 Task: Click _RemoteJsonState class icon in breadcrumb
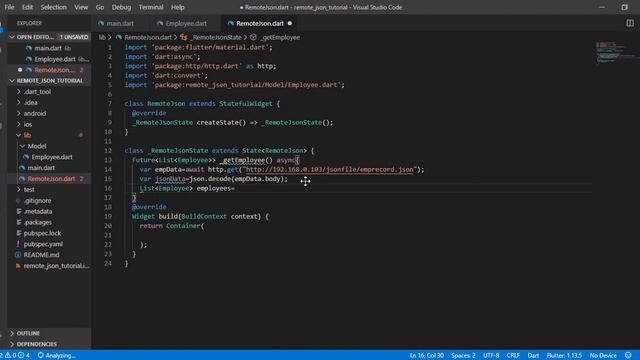coord(184,37)
